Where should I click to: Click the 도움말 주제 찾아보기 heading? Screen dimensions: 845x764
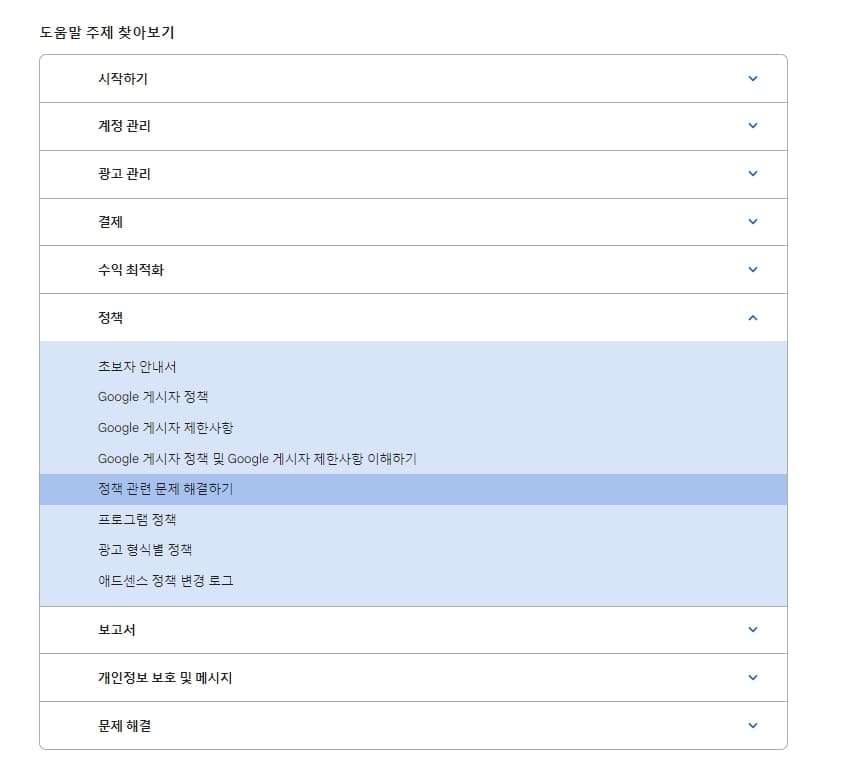pyautogui.click(x=92, y=30)
